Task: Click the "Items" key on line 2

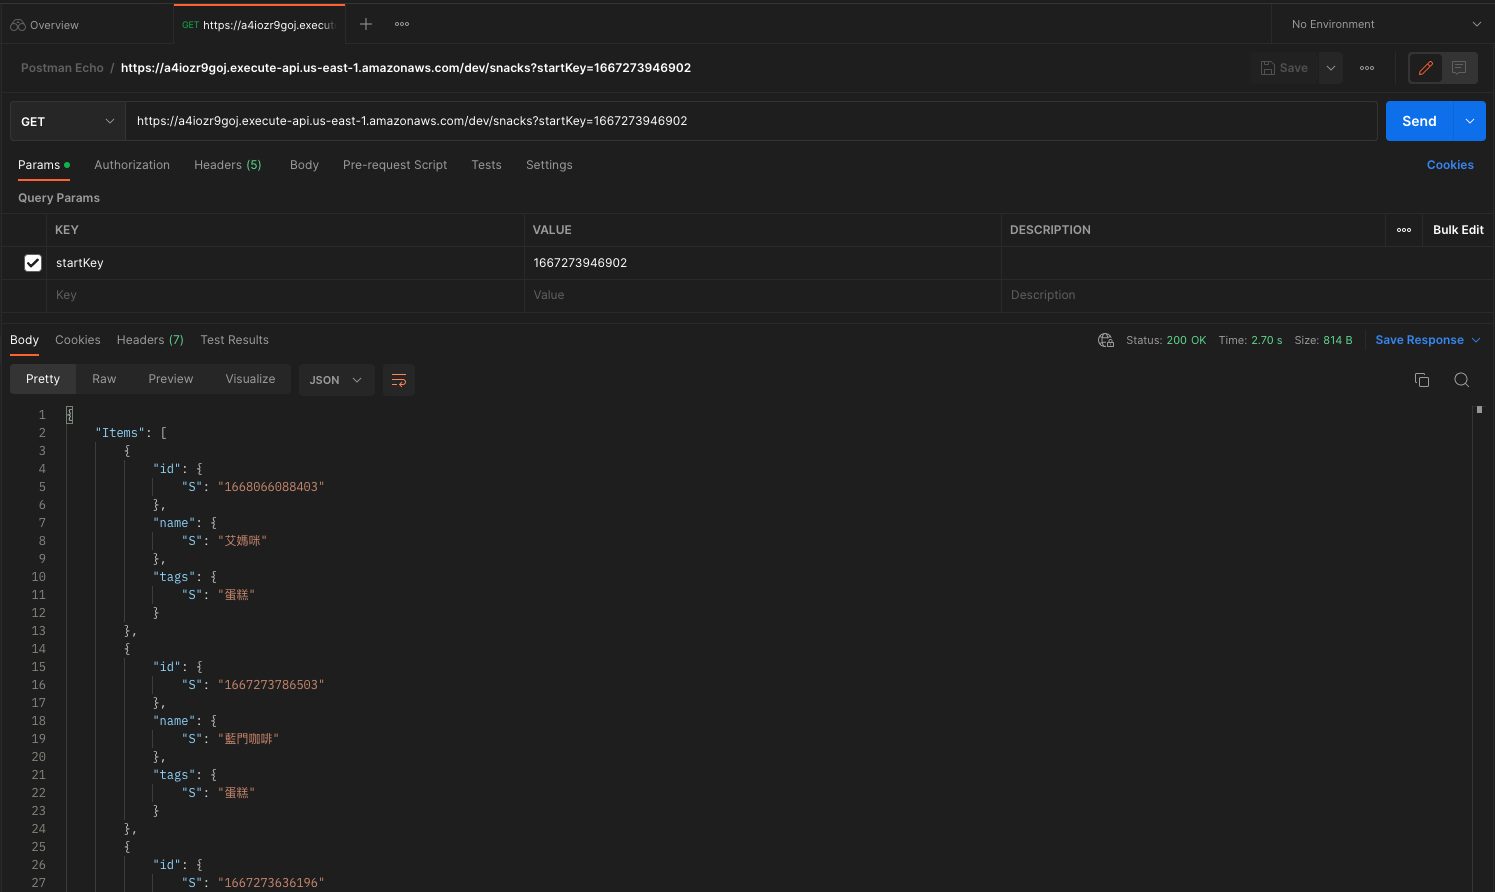Action: tap(121, 433)
